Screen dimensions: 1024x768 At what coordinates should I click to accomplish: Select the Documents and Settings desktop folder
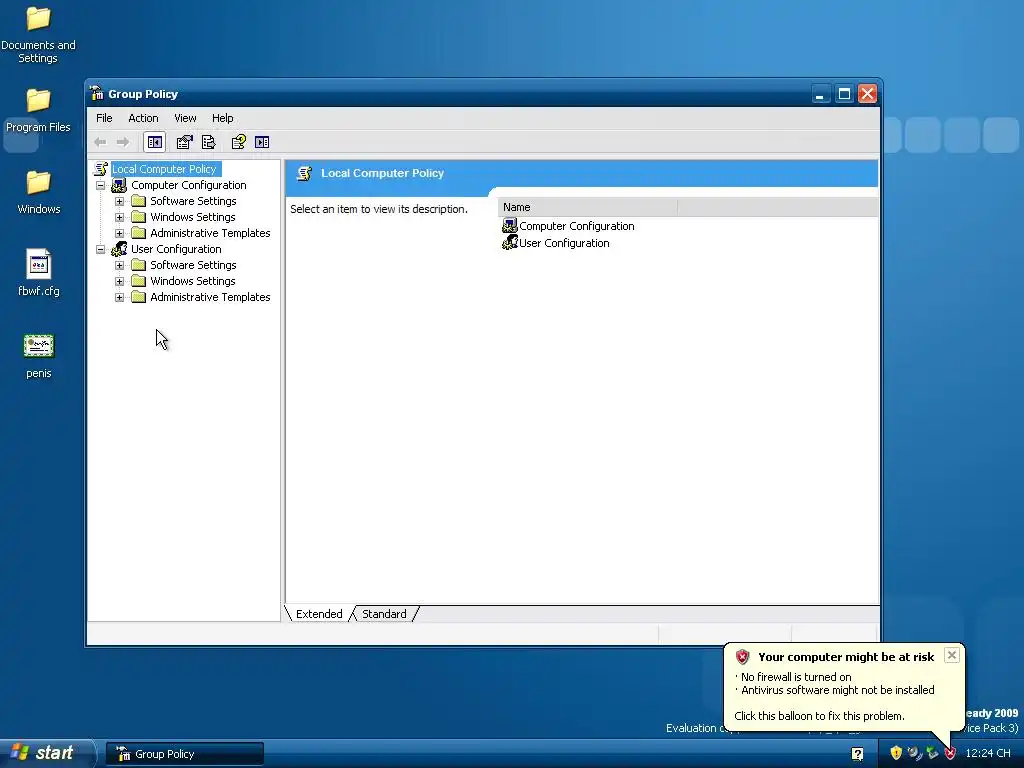[x=38, y=34]
